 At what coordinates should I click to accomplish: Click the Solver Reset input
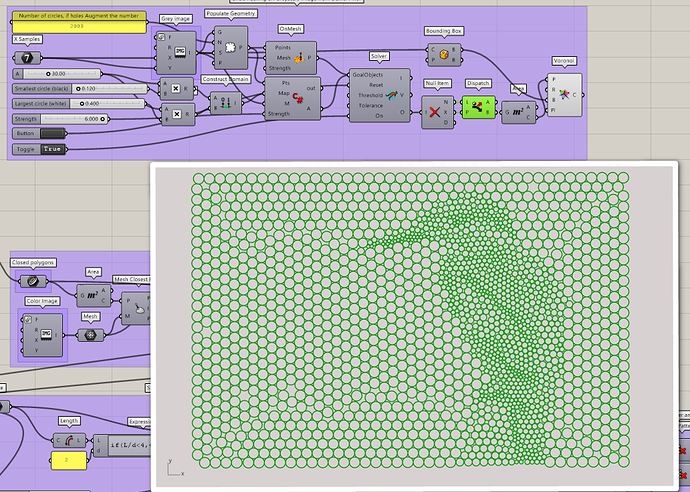pyautogui.click(x=375, y=85)
